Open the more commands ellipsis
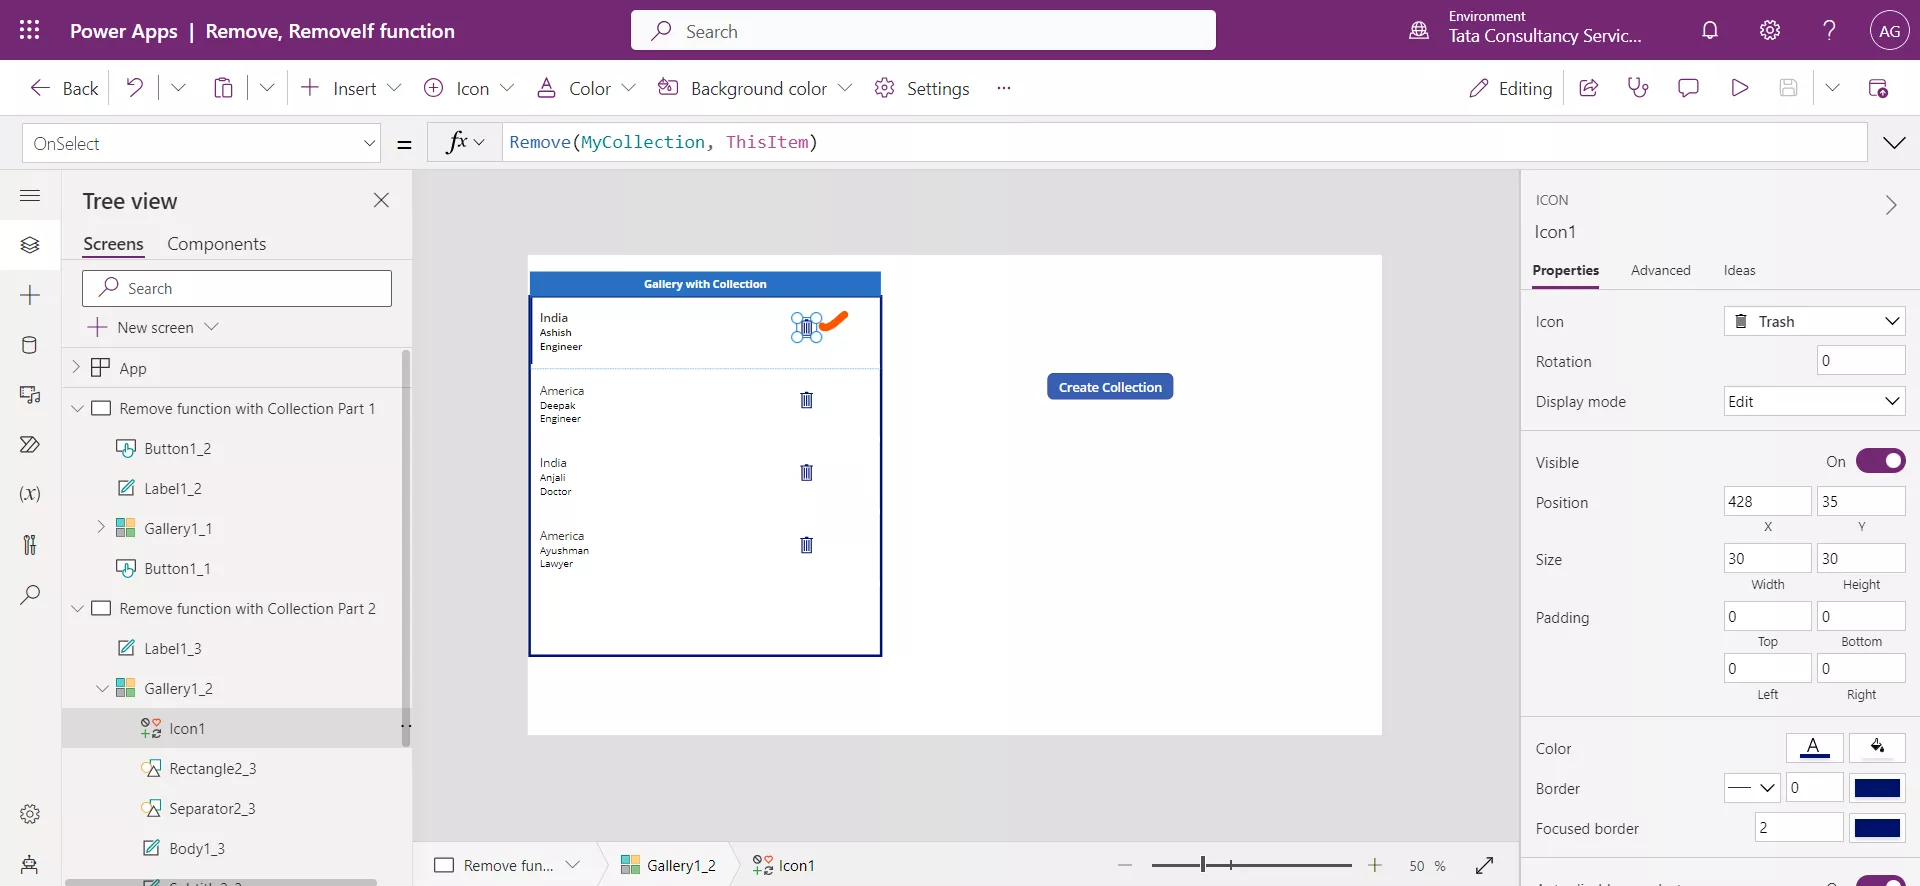Screen dimensions: 1920x886 pos(1004,88)
